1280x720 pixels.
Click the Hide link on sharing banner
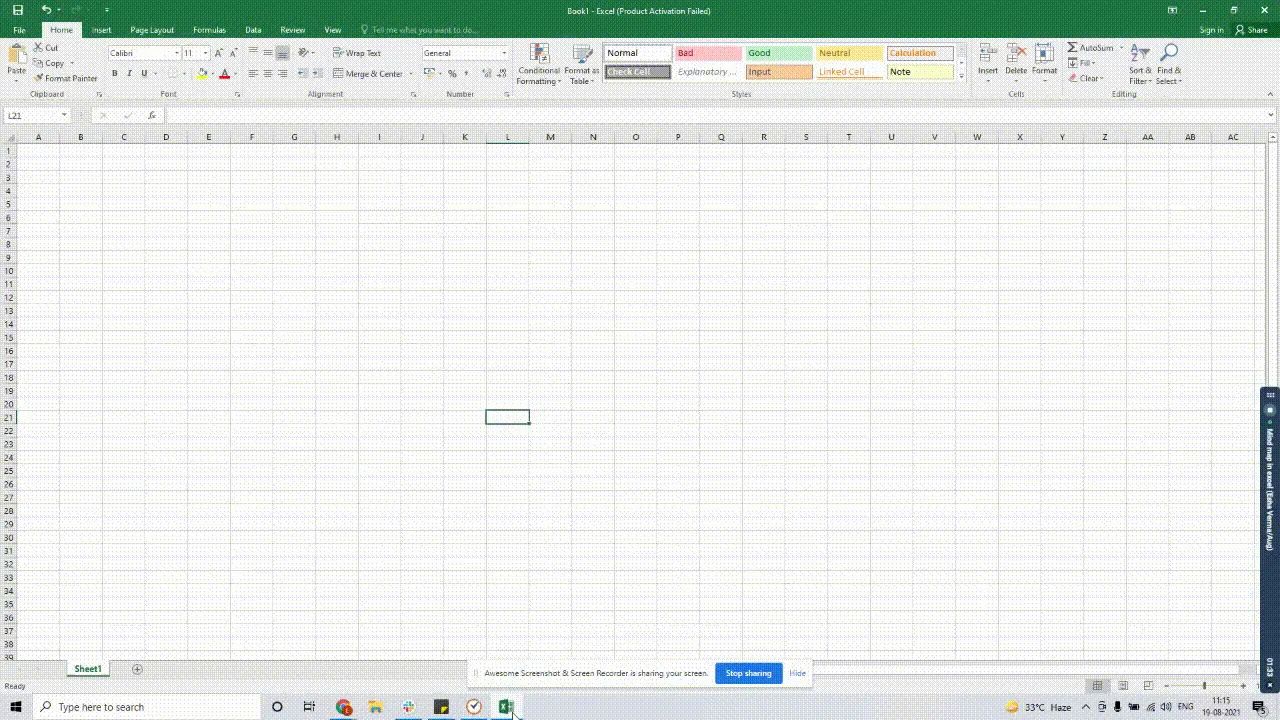coord(797,673)
